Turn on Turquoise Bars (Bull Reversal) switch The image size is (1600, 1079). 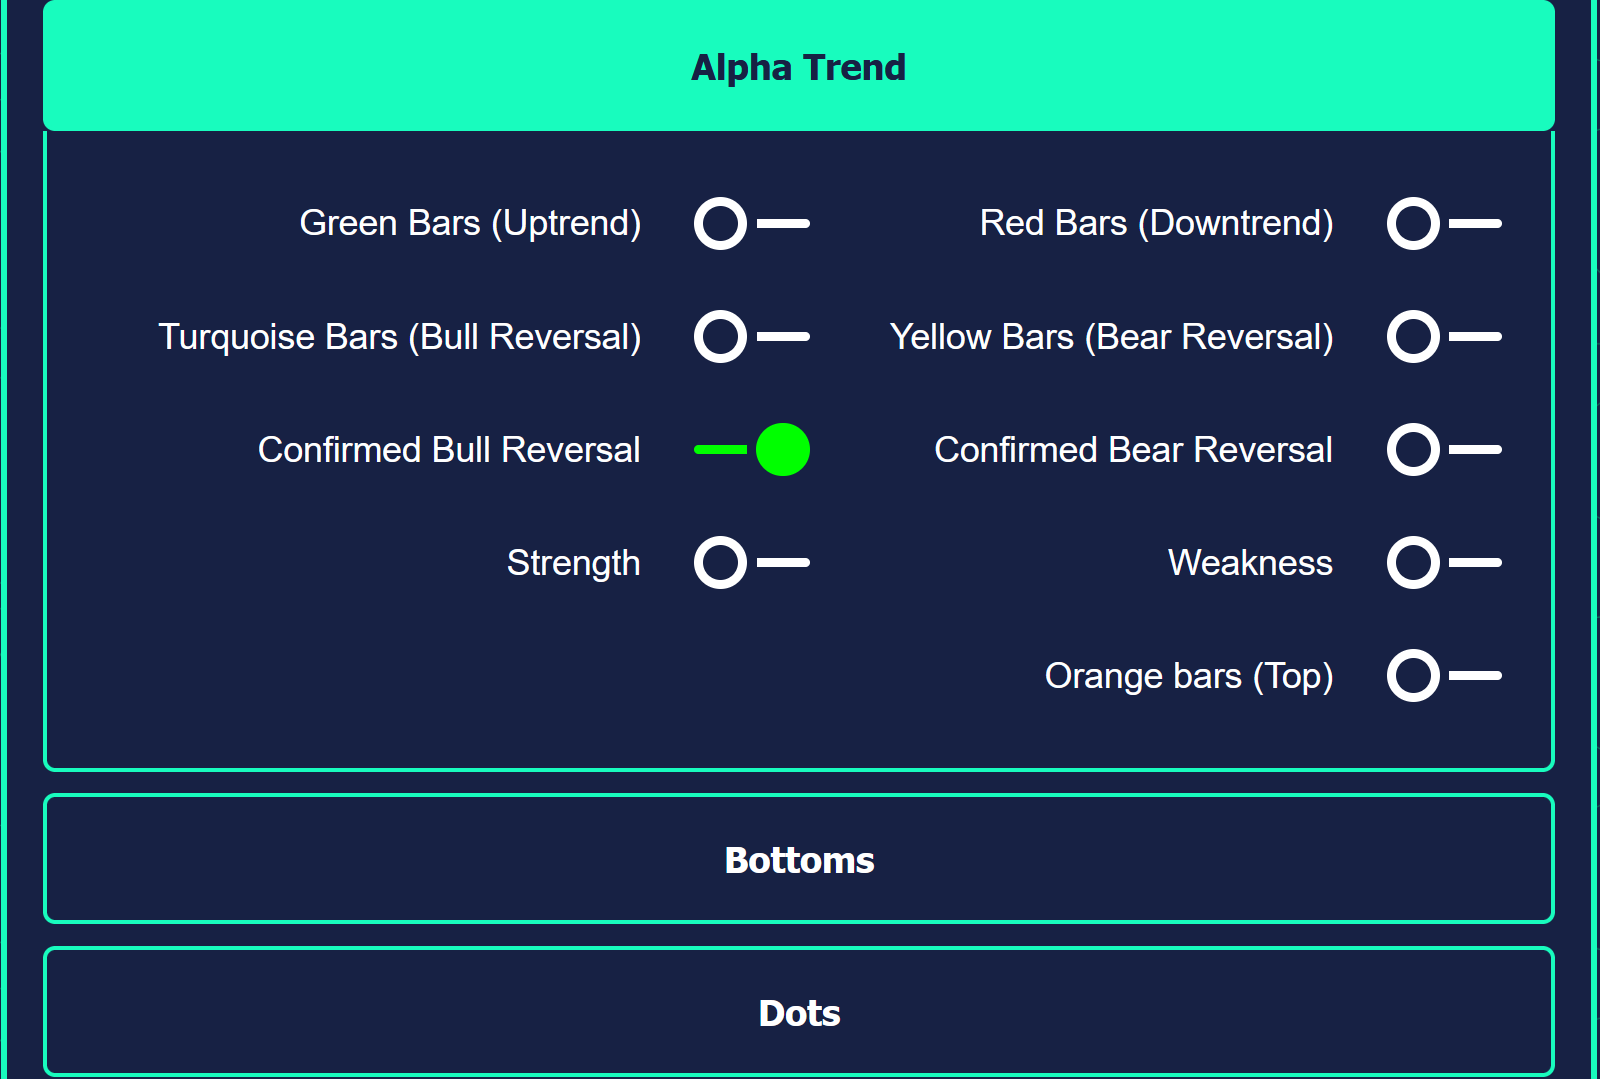[752, 336]
